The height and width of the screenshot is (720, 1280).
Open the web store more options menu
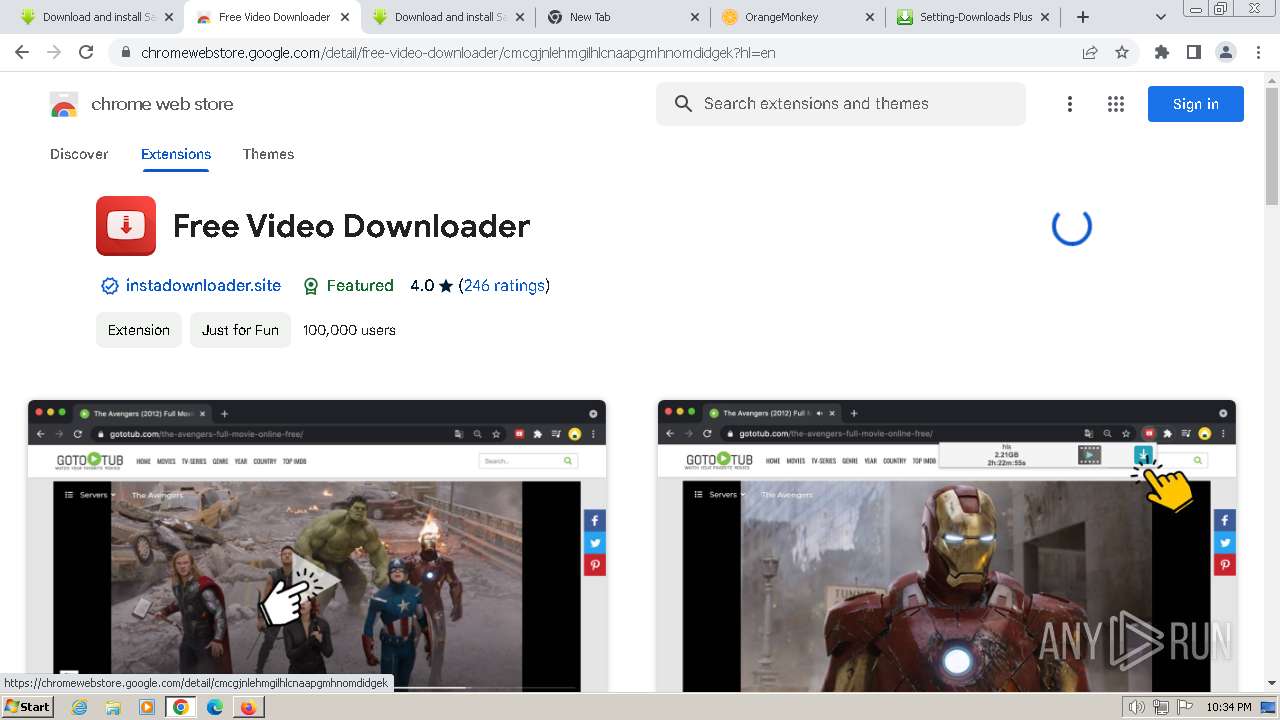1069,104
